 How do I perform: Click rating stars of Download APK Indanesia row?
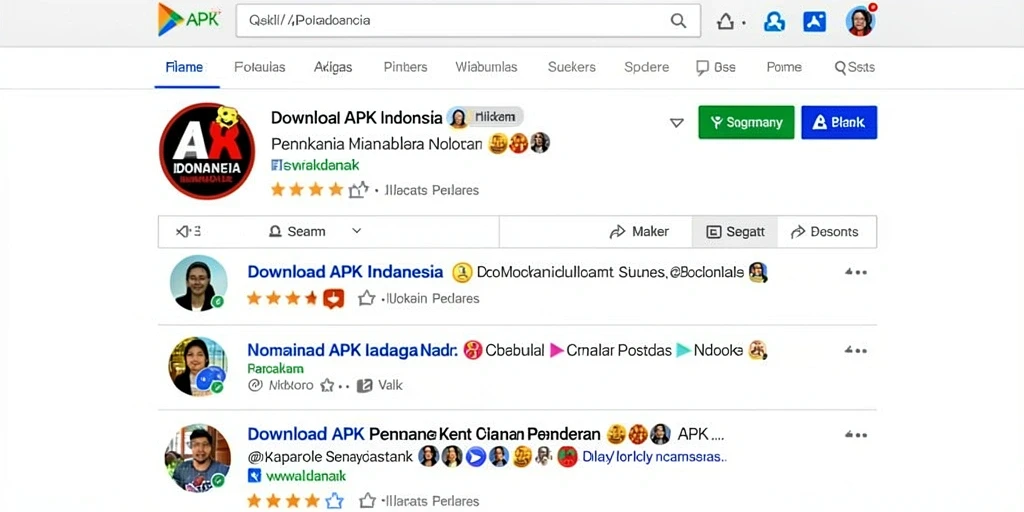(281, 298)
